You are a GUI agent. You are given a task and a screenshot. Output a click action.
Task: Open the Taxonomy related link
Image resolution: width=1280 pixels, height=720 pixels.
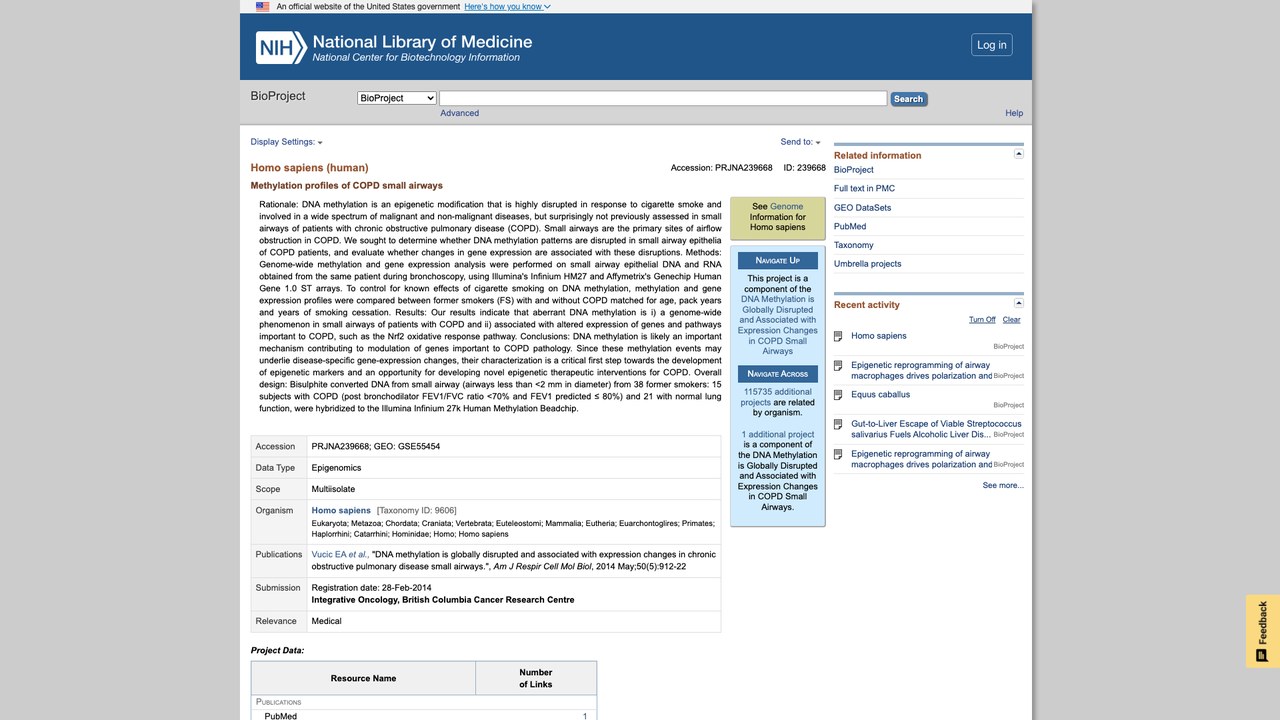pos(854,245)
